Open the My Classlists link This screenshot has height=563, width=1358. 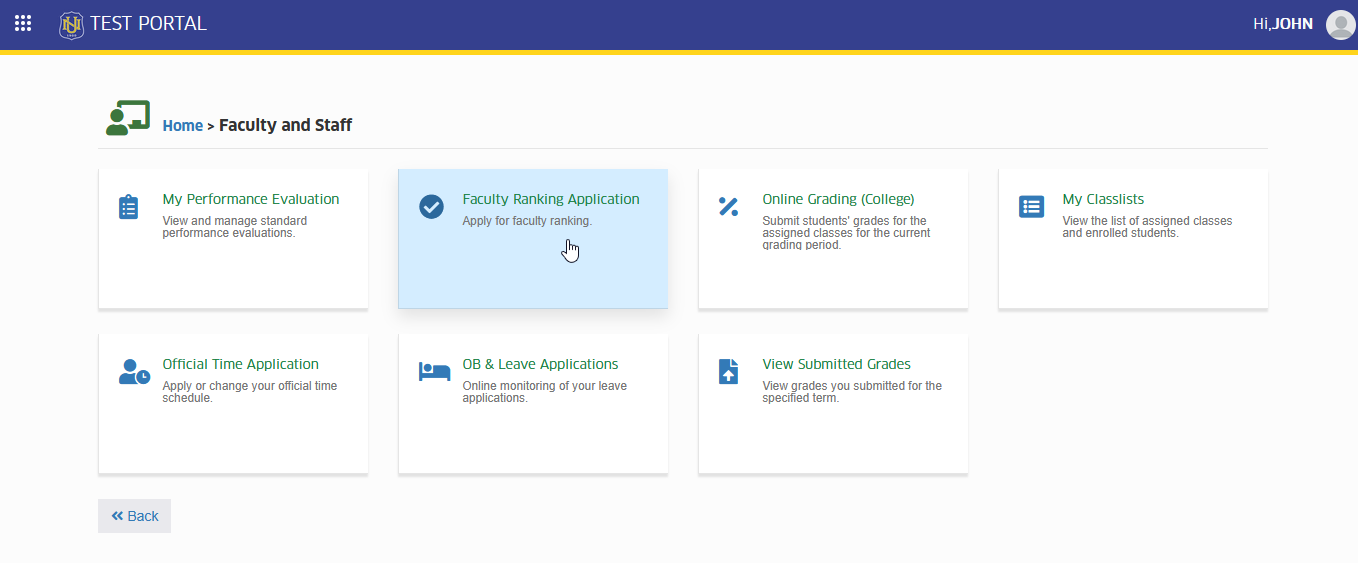coord(1103,199)
